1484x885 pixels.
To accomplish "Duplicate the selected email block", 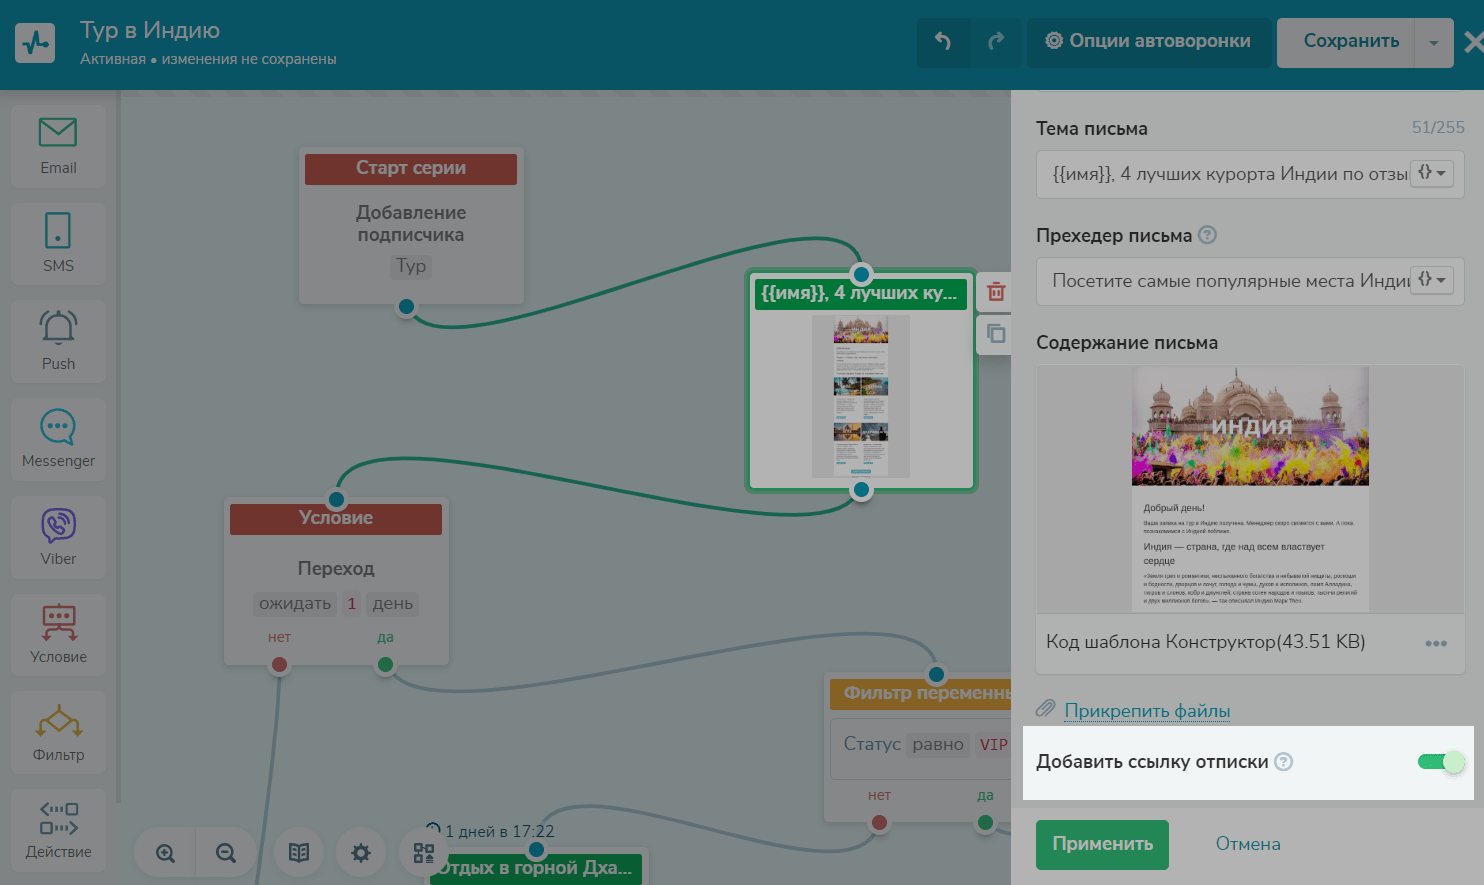I will [x=996, y=334].
